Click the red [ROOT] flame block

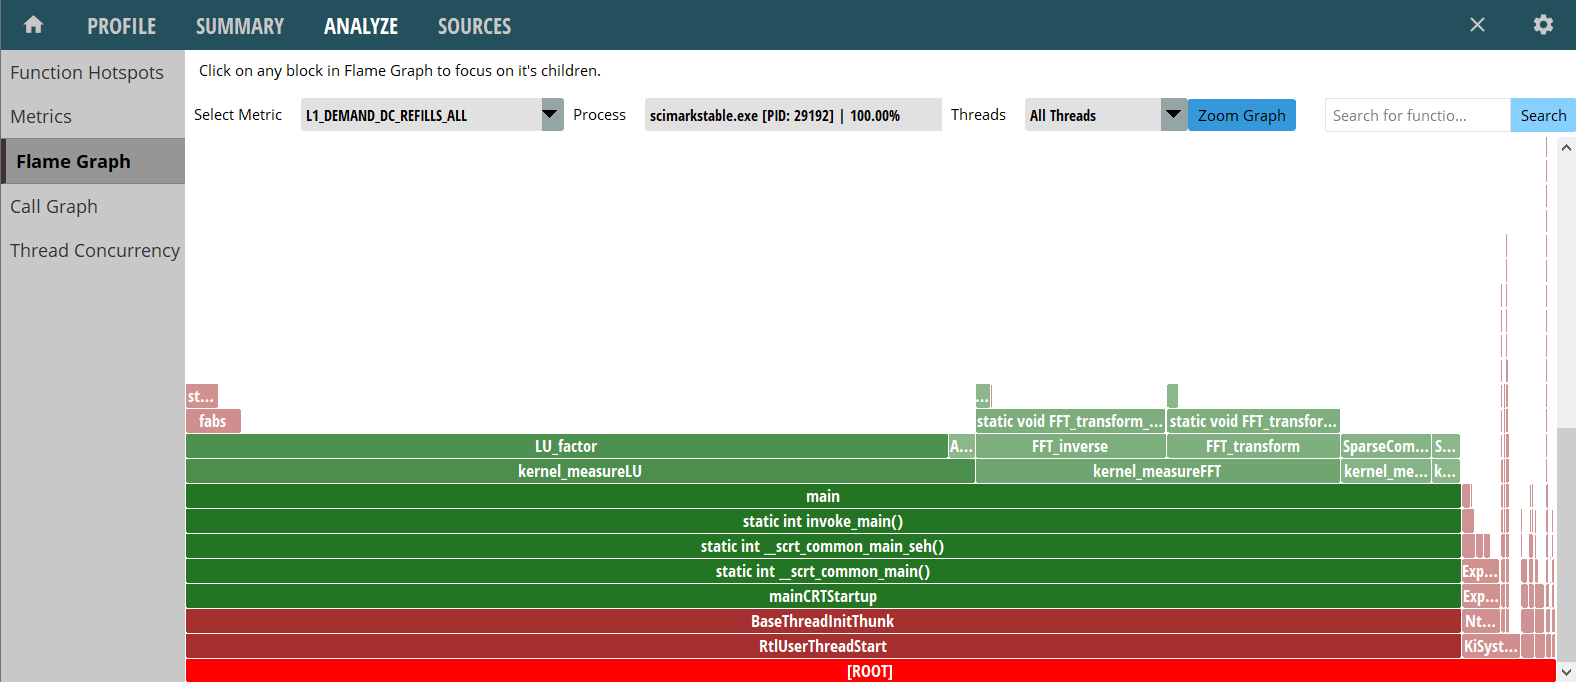[x=869, y=671]
